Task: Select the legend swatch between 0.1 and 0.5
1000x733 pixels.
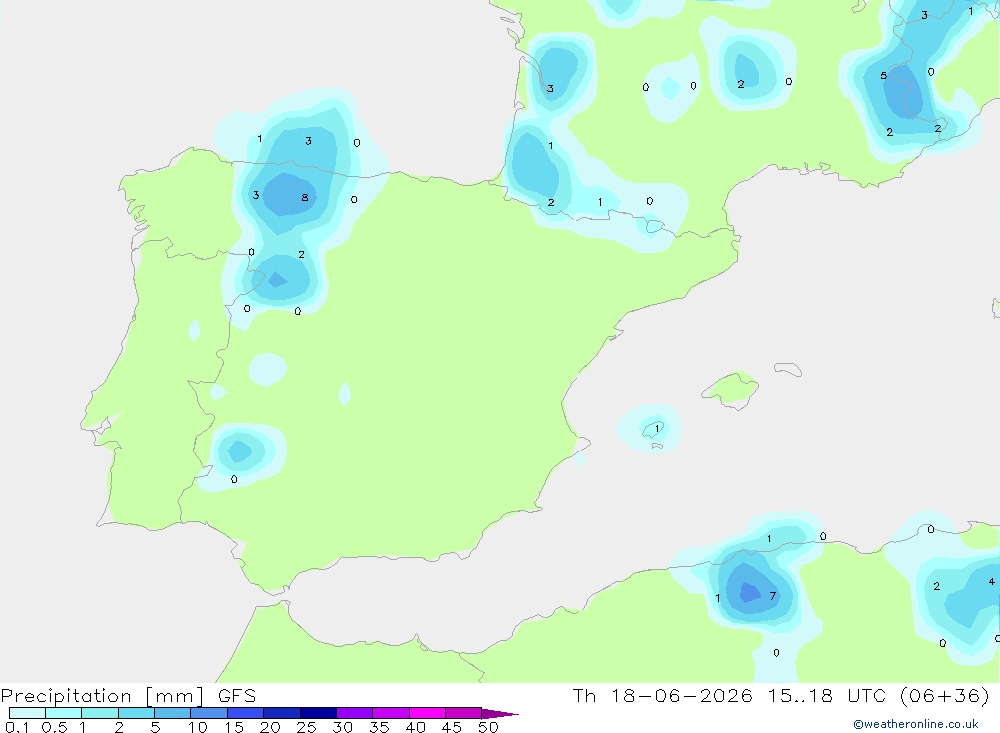Action: (x=27, y=713)
